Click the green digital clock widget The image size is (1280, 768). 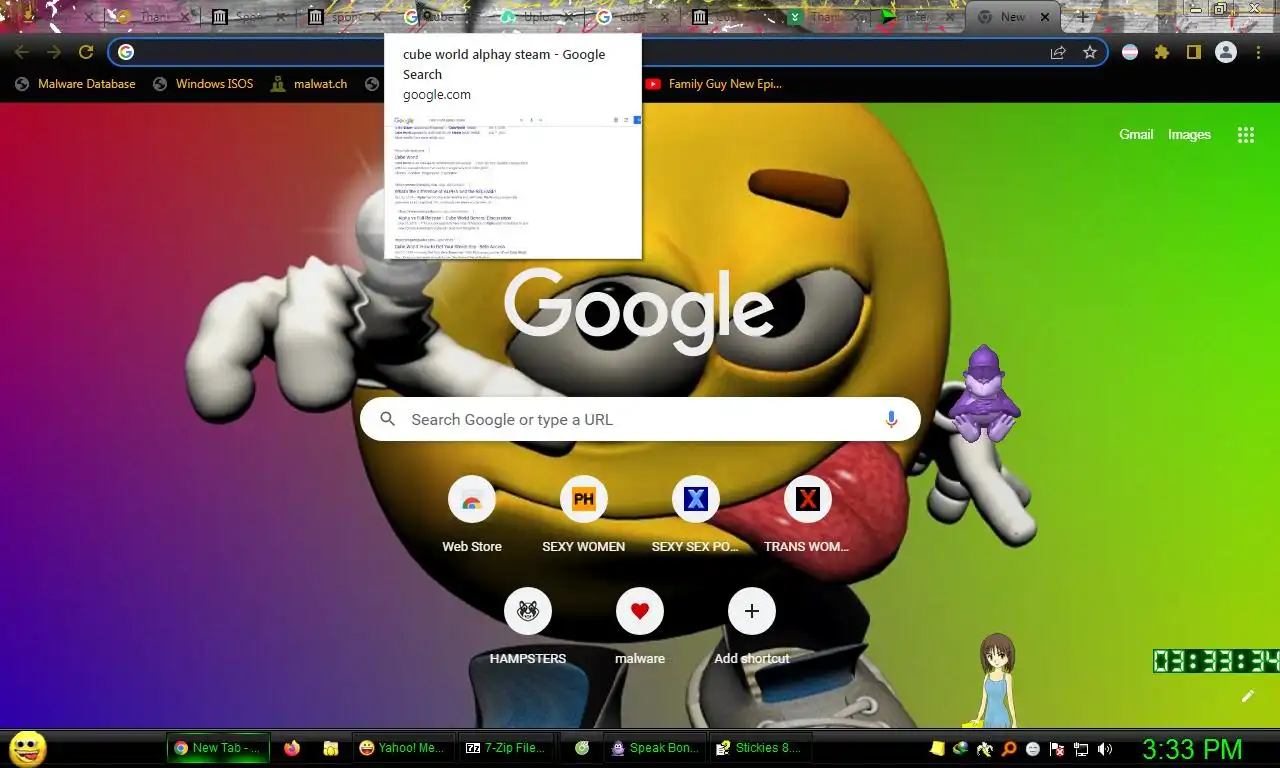tap(1216, 661)
